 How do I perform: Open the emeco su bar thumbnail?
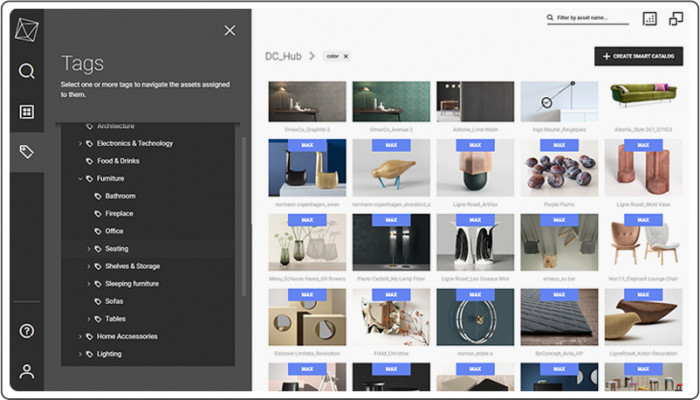coord(559,242)
